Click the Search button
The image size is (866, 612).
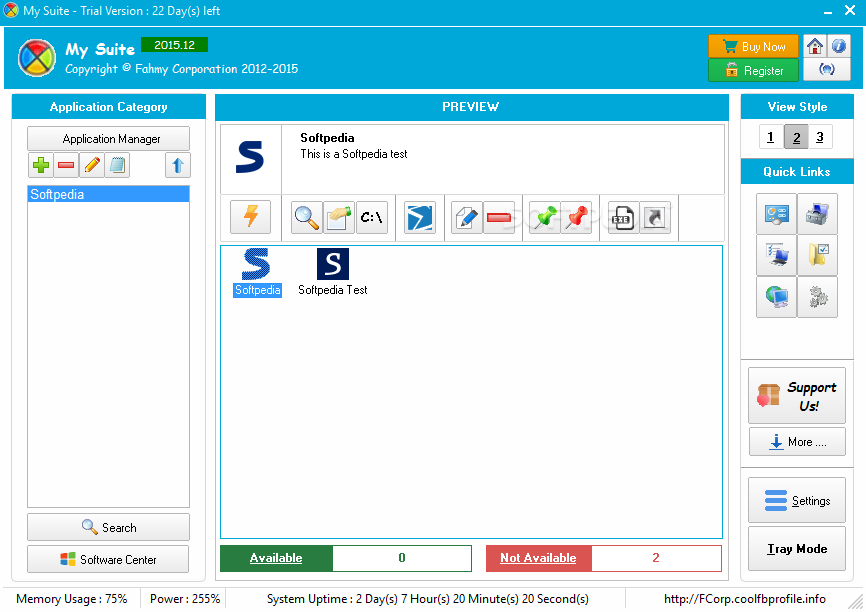click(x=108, y=527)
